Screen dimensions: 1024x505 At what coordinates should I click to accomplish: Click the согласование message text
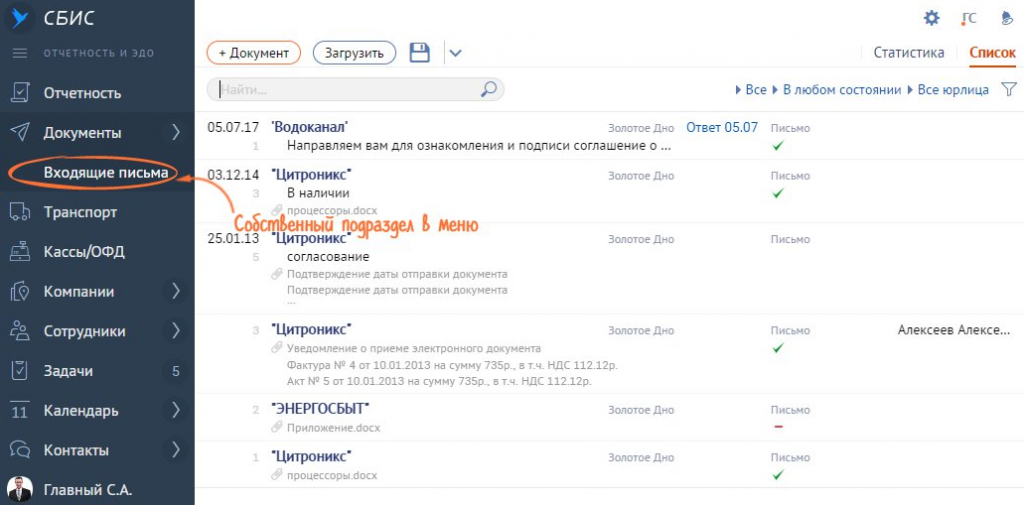tap(328, 257)
